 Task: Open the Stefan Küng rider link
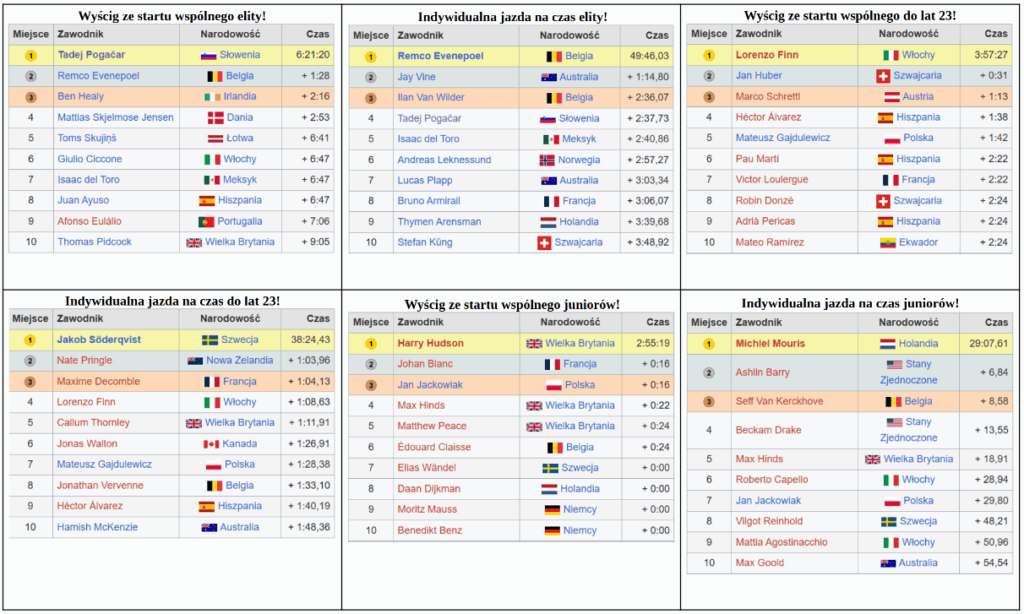424,243
